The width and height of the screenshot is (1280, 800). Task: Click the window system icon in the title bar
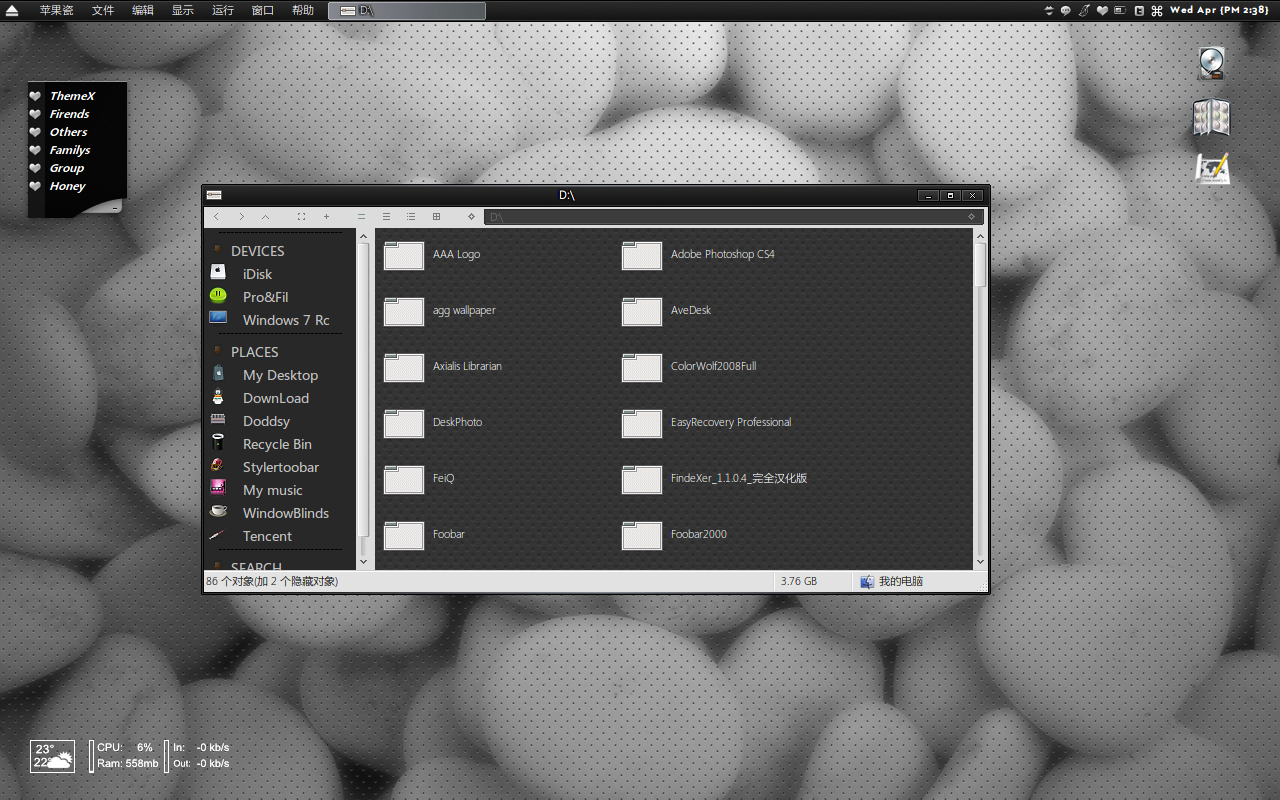point(214,195)
